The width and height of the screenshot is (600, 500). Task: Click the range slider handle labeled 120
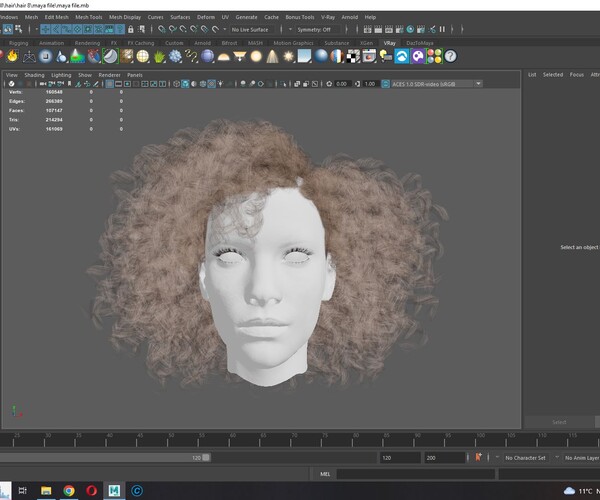[x=206, y=458]
